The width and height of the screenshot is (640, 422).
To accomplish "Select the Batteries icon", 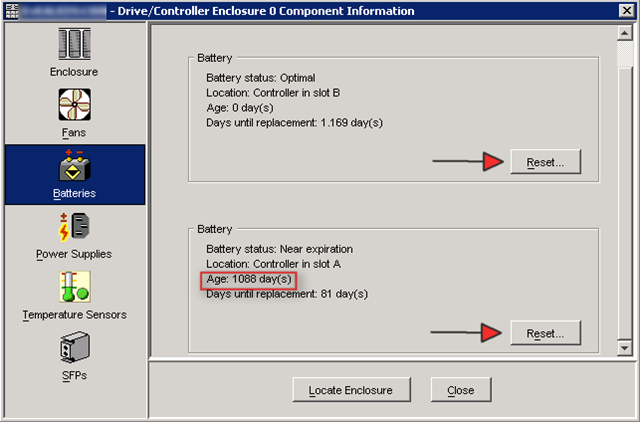I will point(74,173).
